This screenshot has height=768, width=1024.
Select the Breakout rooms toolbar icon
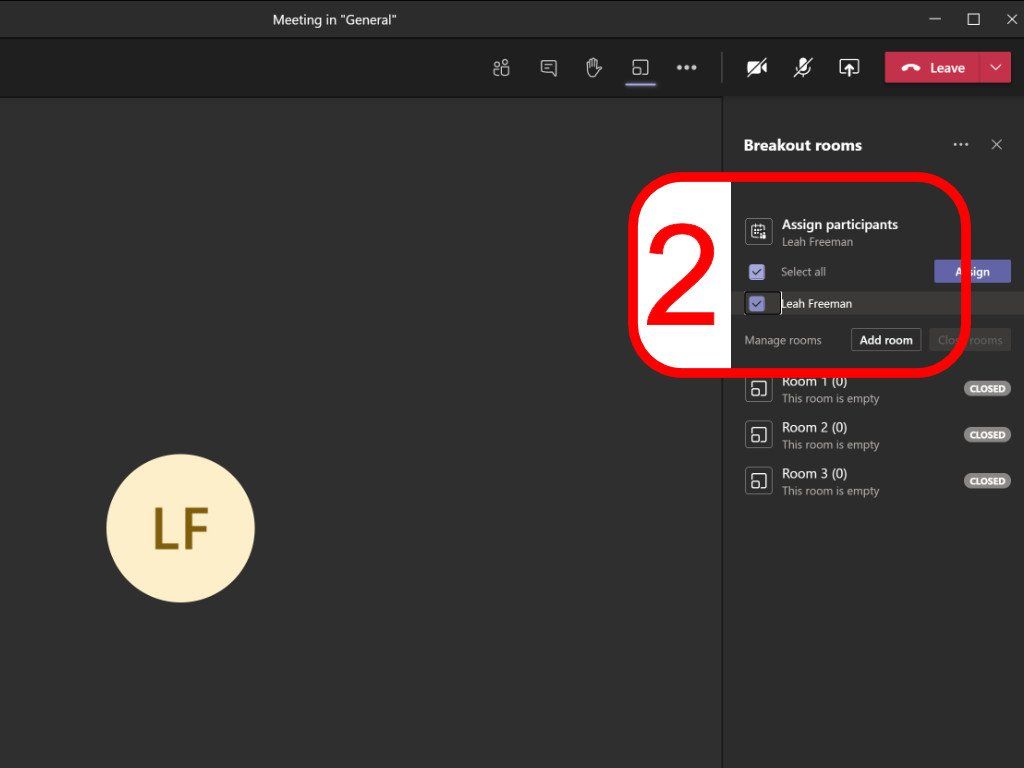pos(640,67)
